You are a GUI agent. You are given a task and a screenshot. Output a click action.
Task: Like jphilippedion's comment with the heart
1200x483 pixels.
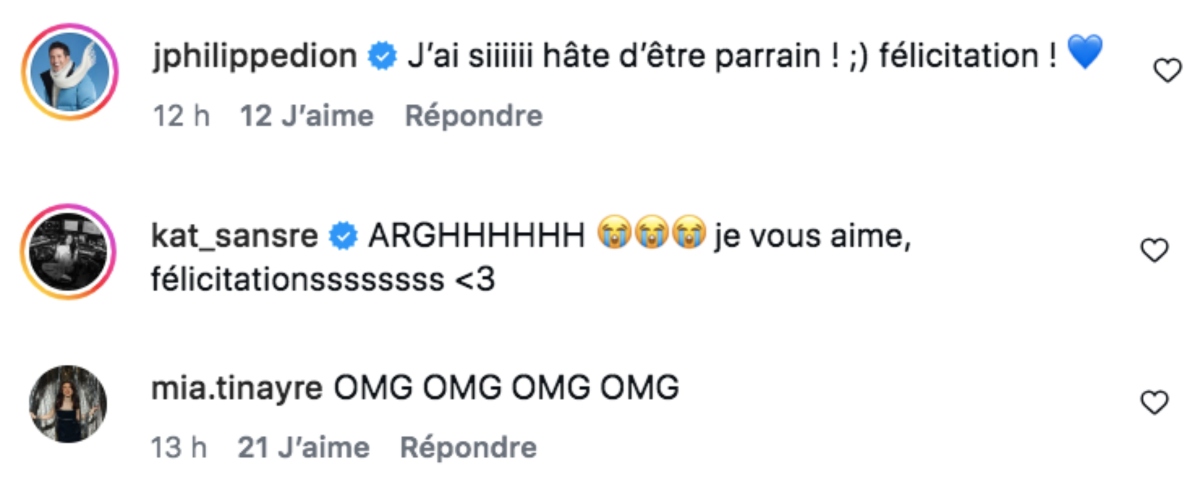tap(1167, 71)
